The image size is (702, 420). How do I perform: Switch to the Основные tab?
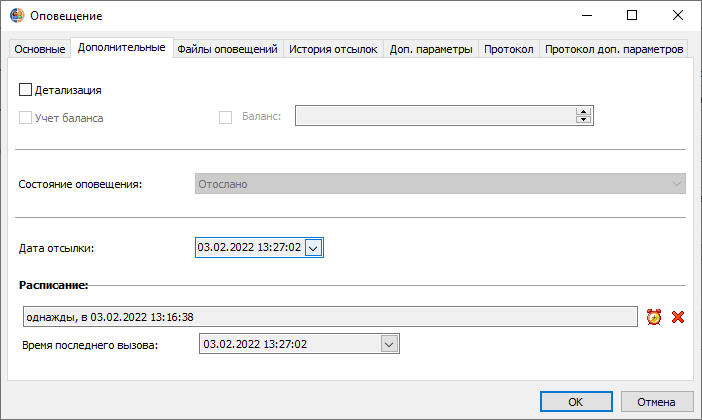[x=39, y=49]
